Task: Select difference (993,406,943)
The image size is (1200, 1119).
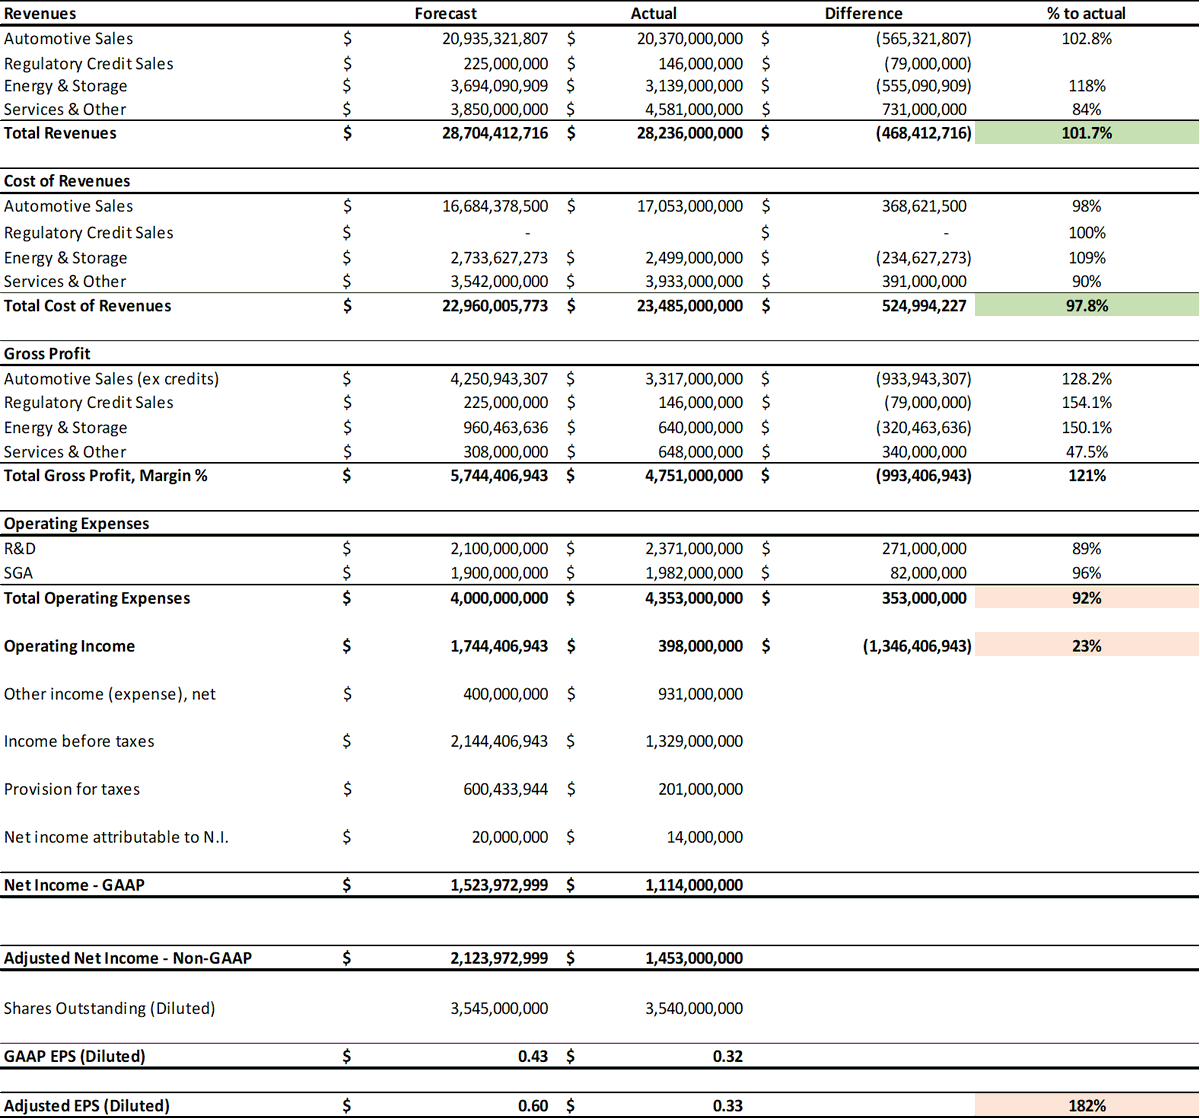Action: (x=923, y=476)
